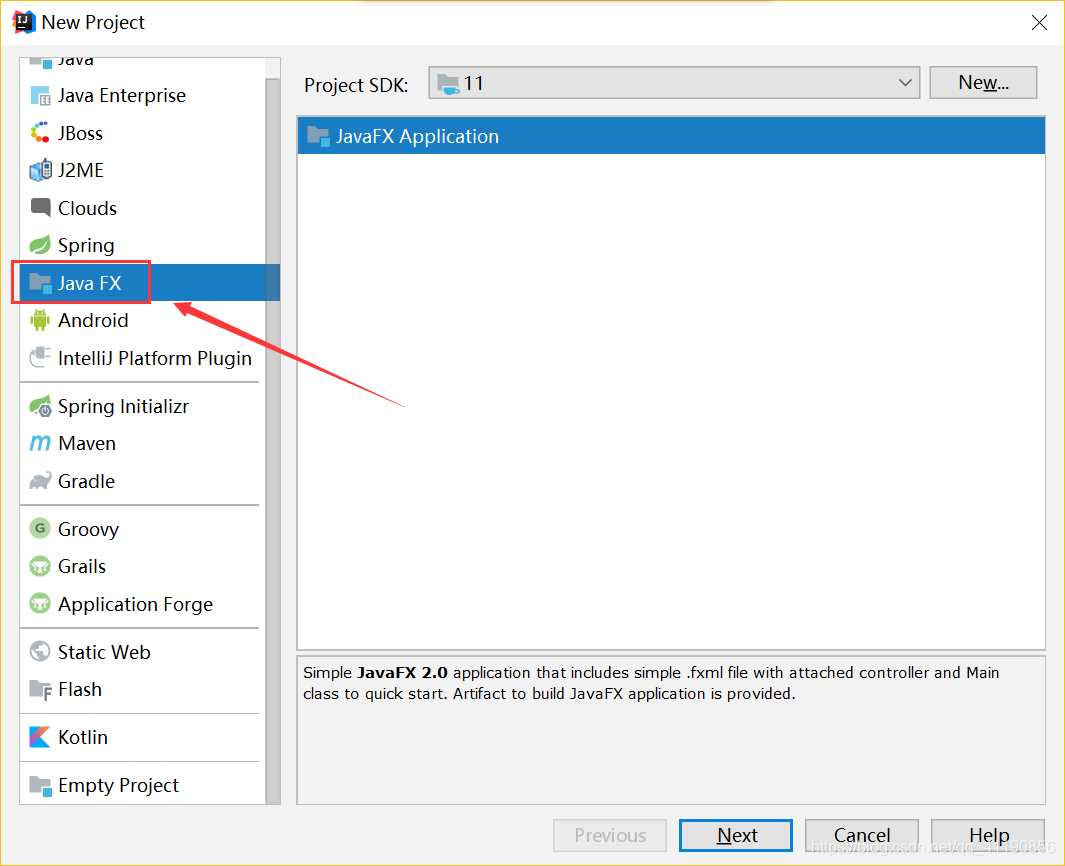Select Groovy project type

143,528
